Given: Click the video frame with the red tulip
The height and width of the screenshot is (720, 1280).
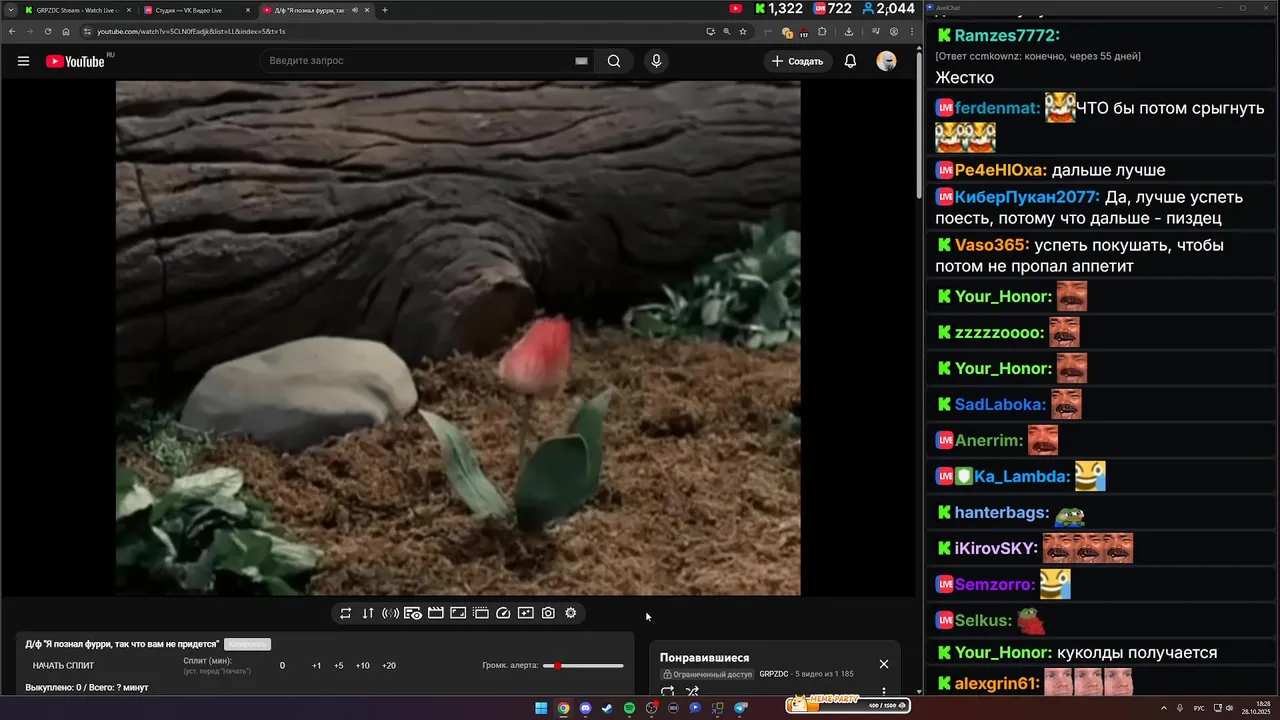Looking at the screenshot, I should (458, 338).
